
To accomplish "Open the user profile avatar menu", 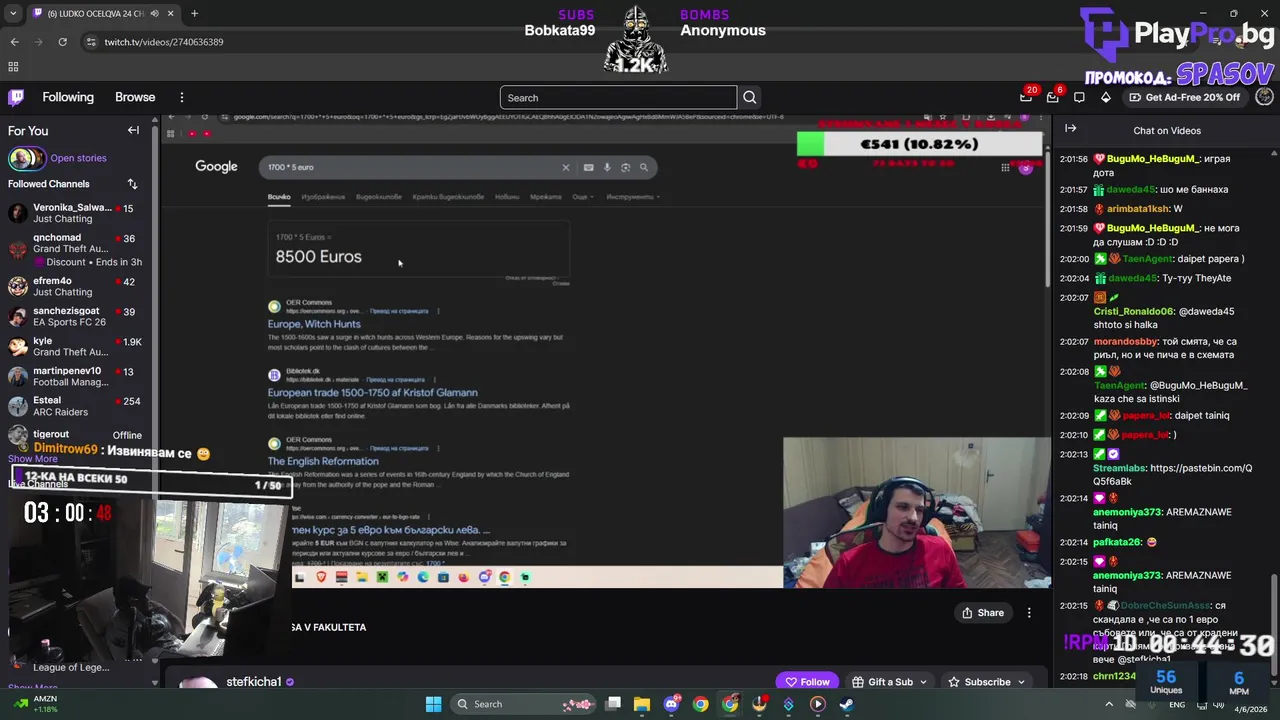I will point(1264,97).
